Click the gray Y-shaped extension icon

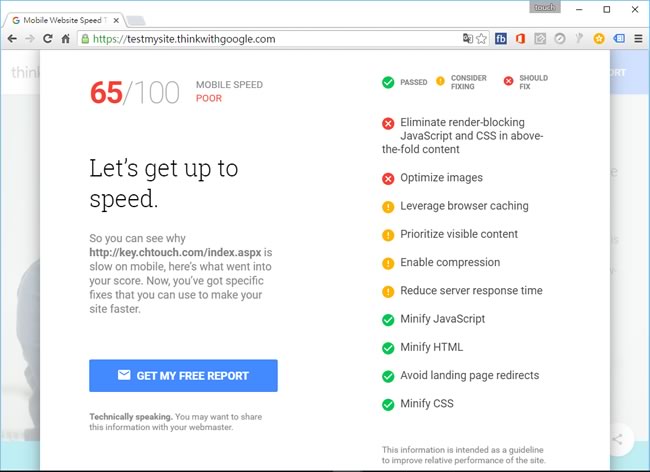(x=579, y=39)
